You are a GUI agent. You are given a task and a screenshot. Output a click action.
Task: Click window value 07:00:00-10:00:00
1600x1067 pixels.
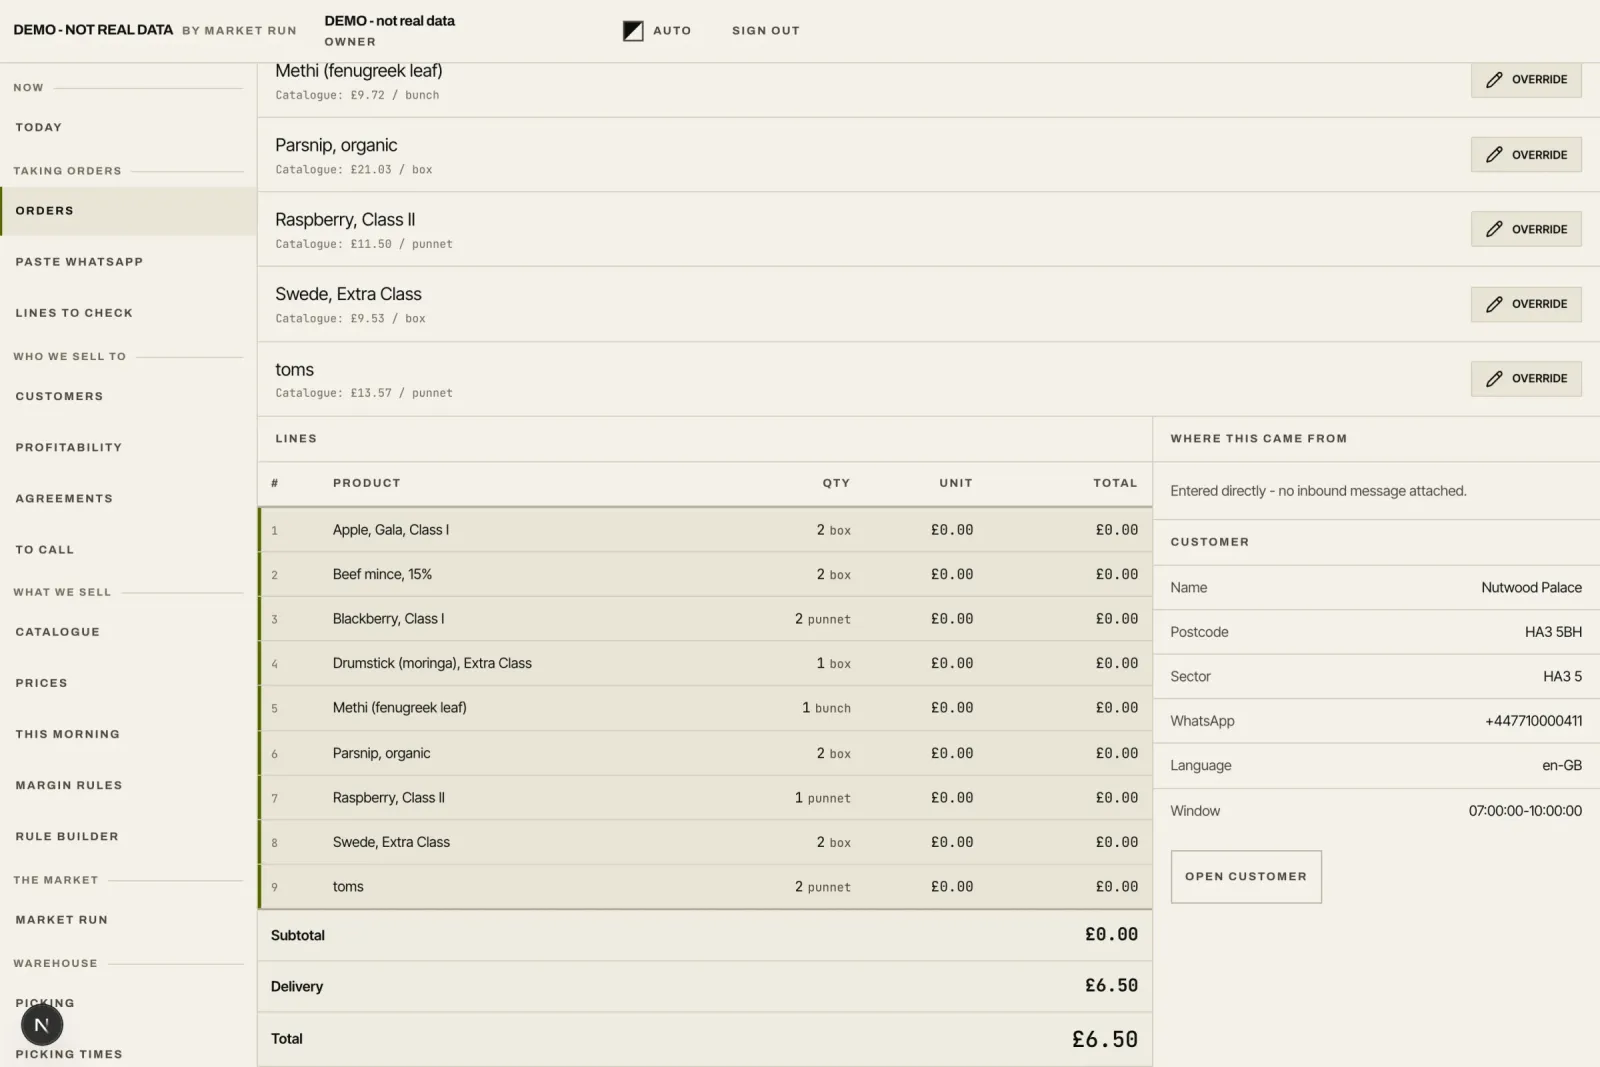point(1525,811)
